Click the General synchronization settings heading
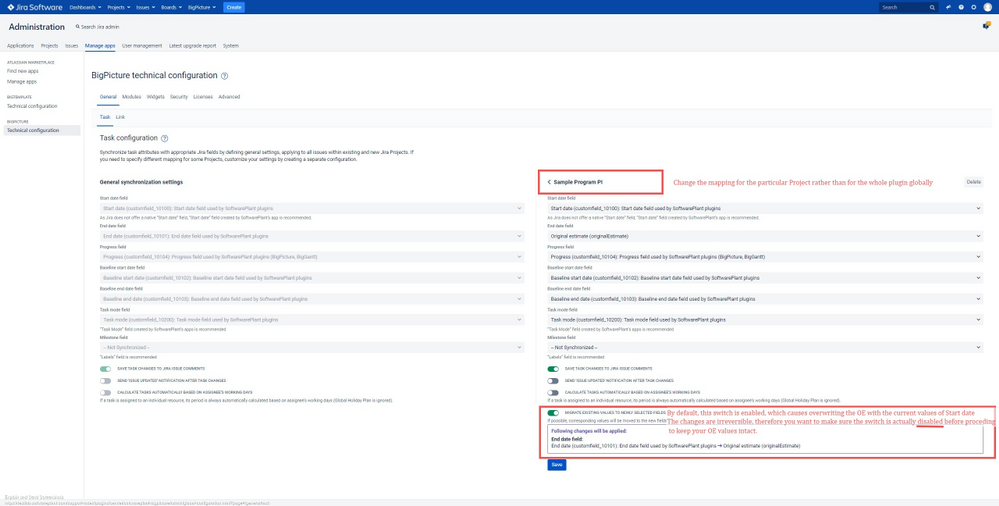999x506 pixels. [141, 182]
